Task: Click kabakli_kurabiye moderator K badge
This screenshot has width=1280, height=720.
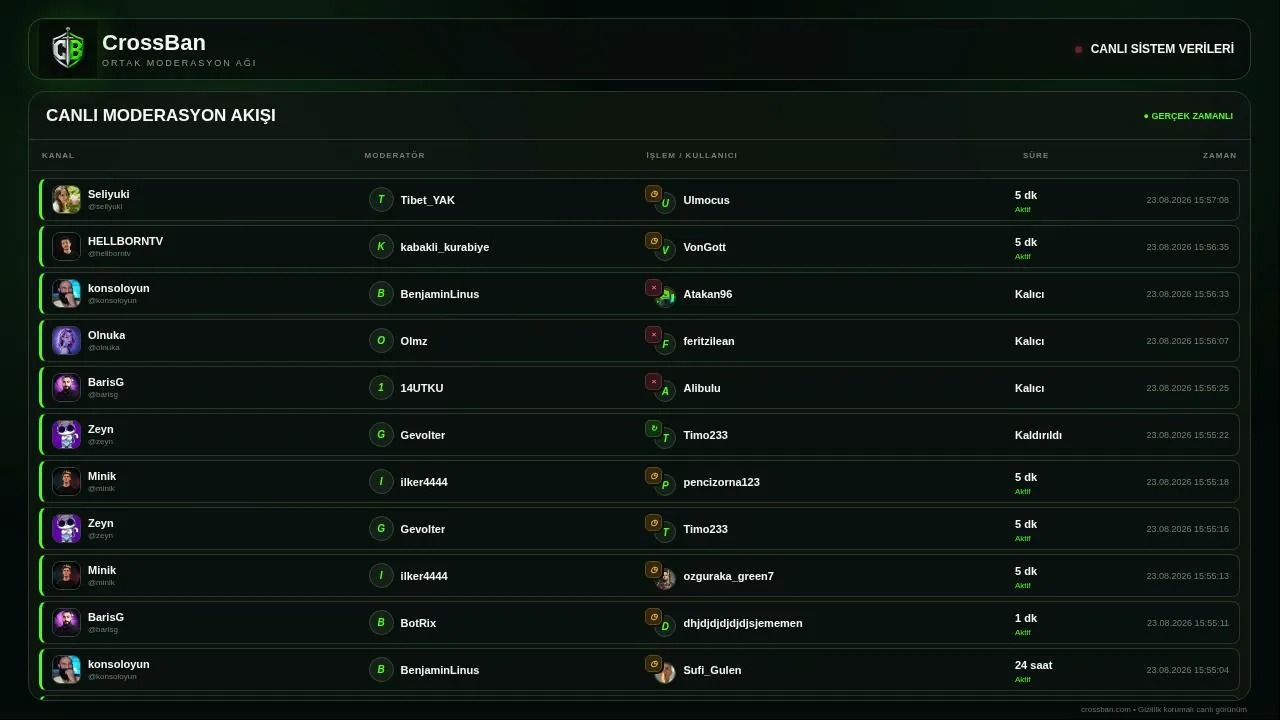Action: [x=381, y=246]
